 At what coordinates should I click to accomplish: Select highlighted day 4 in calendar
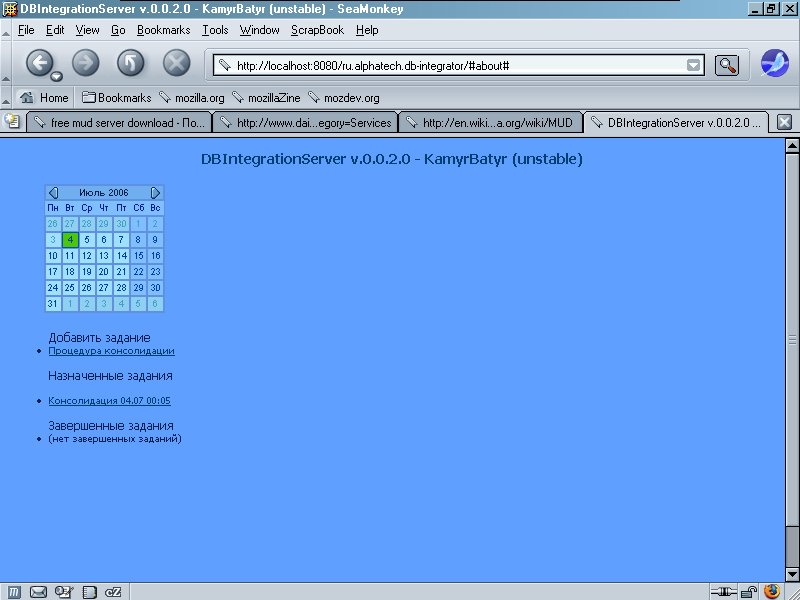[x=70, y=240]
